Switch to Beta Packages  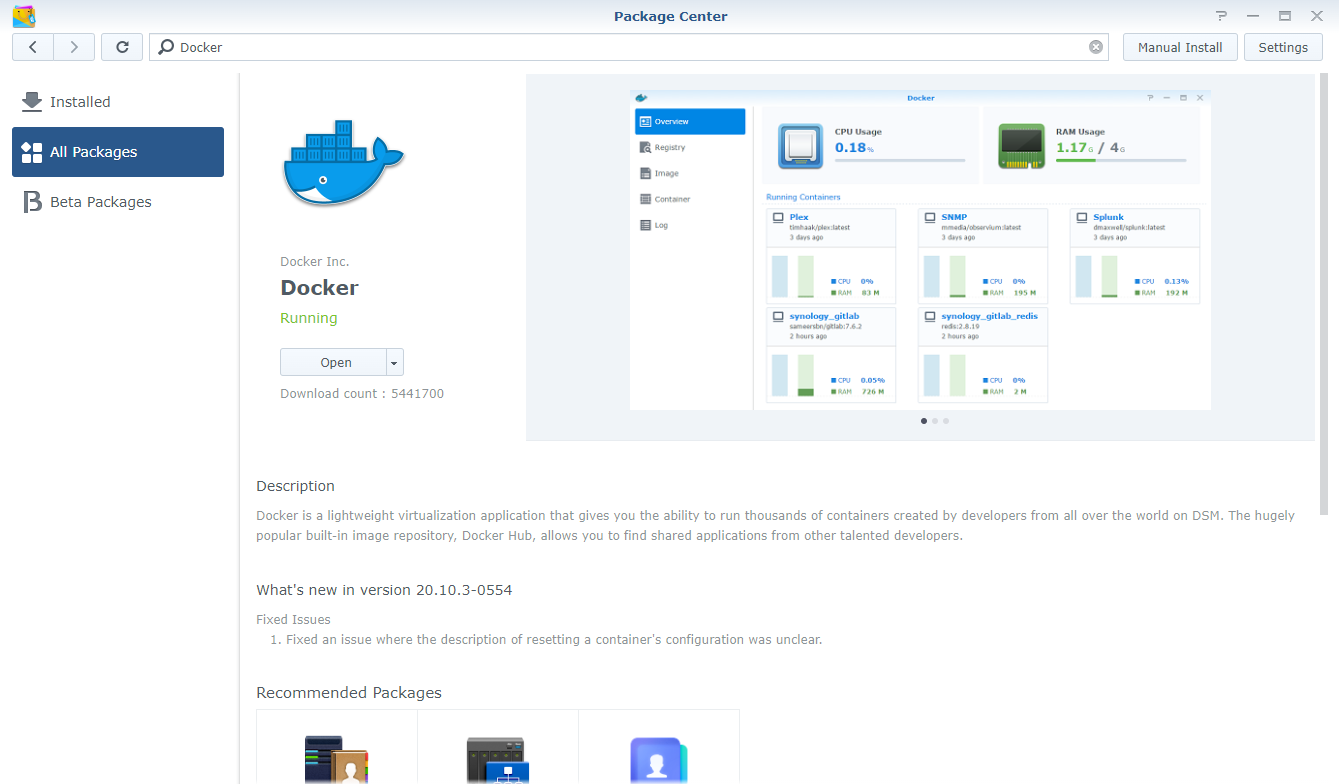point(118,202)
